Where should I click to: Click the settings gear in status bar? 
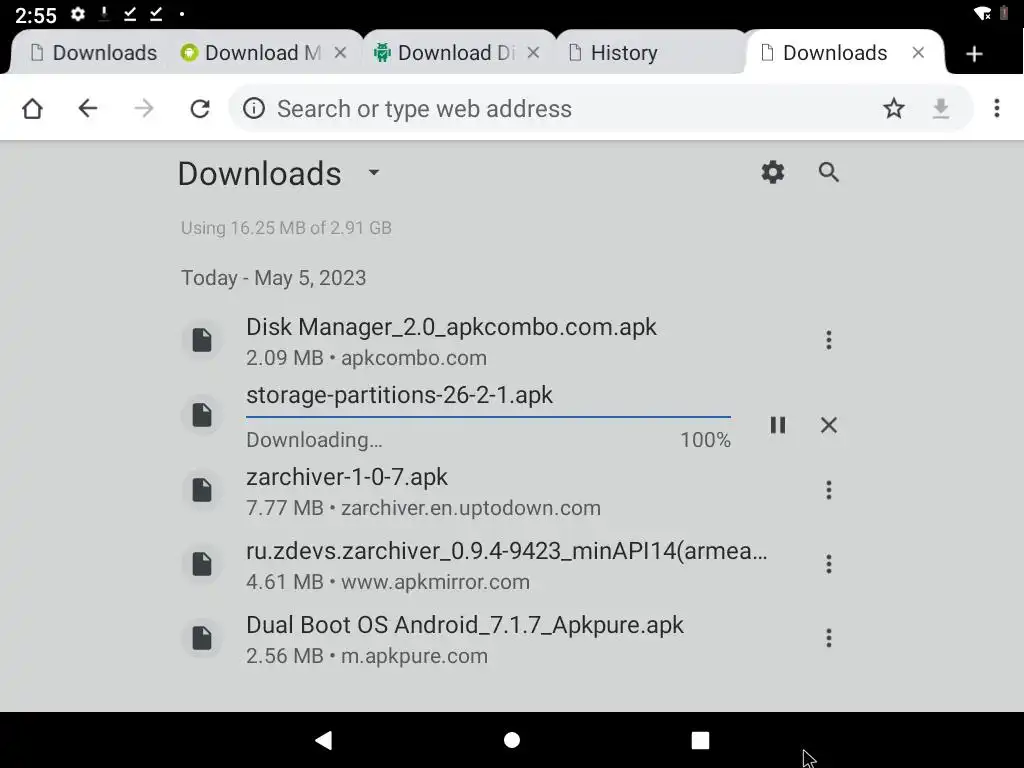point(78,14)
